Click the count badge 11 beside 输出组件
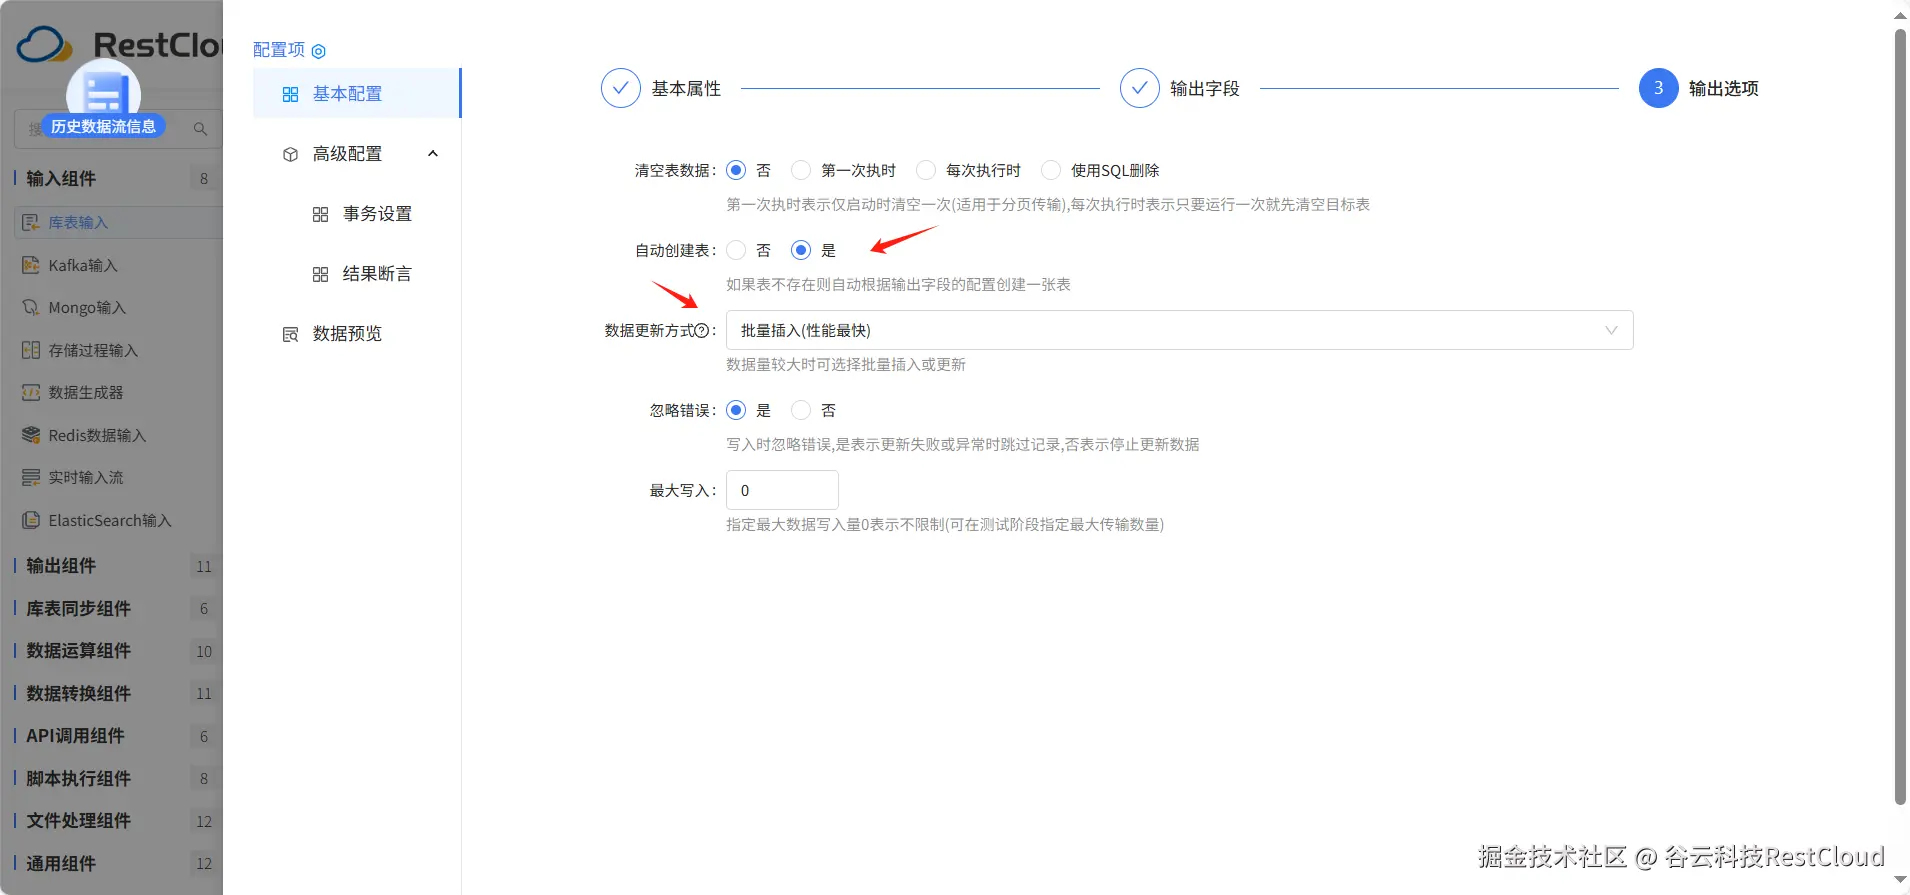 pos(204,567)
